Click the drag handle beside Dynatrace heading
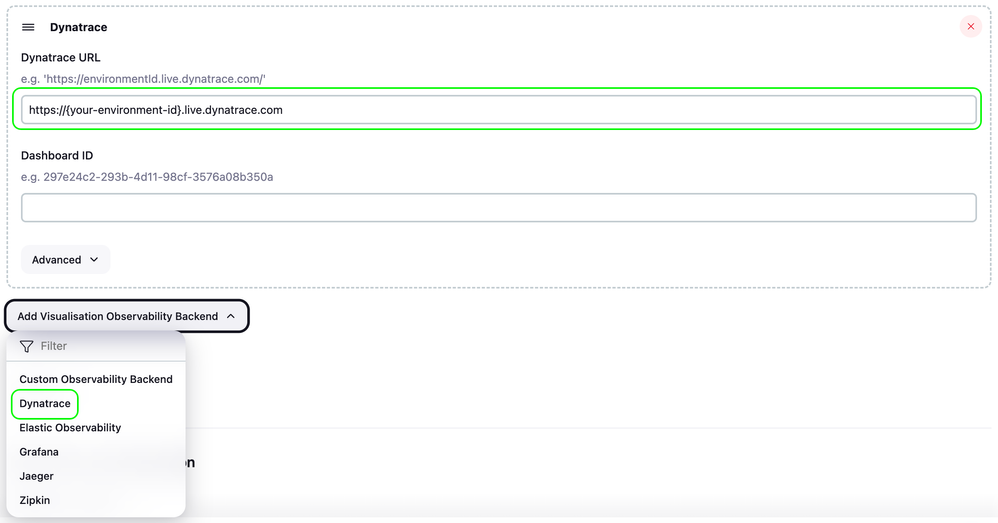Screen dimensions: 998x523 (28, 27)
